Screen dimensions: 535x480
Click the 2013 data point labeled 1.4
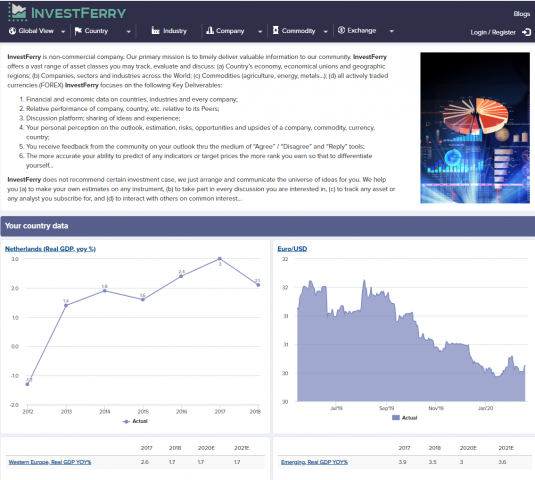tap(66, 305)
